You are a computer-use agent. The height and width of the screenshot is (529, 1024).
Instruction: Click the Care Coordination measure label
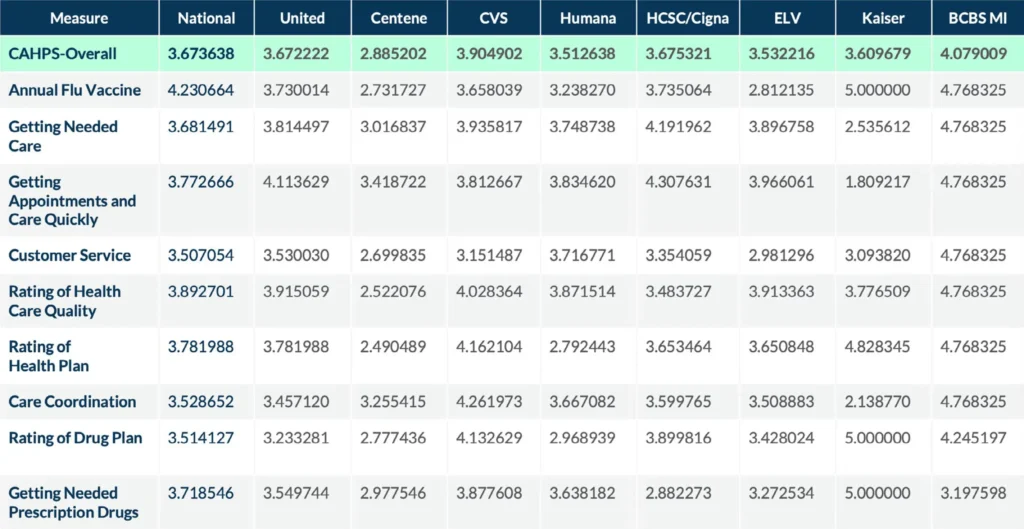(72, 401)
